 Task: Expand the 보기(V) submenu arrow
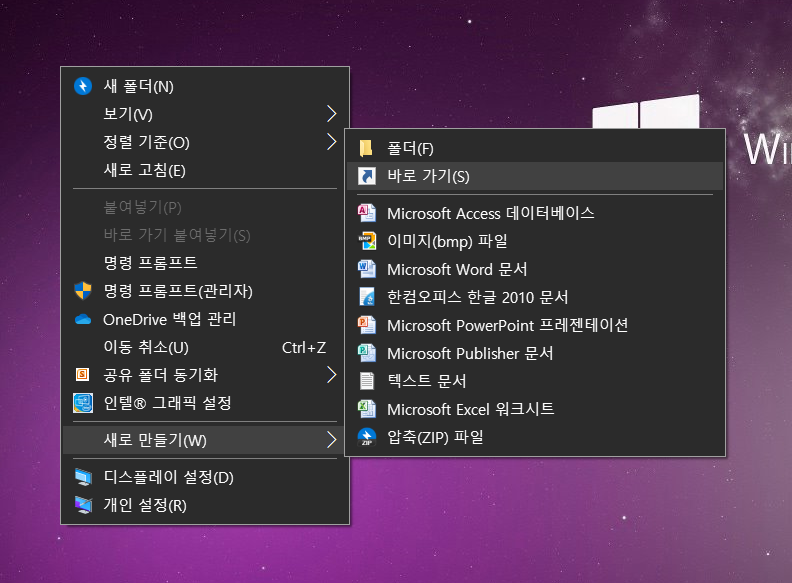[331, 114]
